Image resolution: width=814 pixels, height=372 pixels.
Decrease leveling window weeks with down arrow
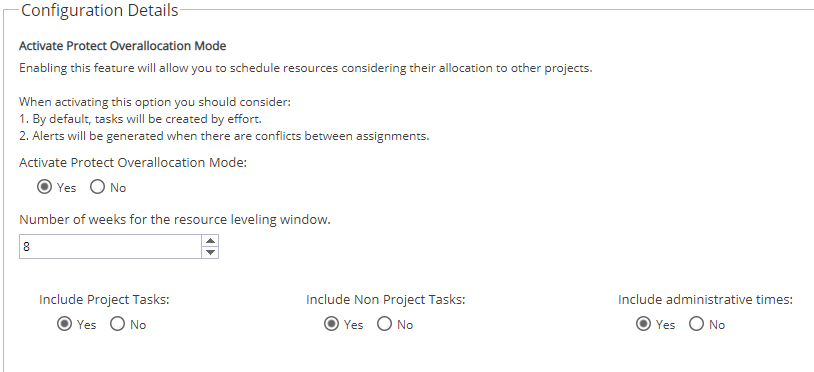click(210, 252)
